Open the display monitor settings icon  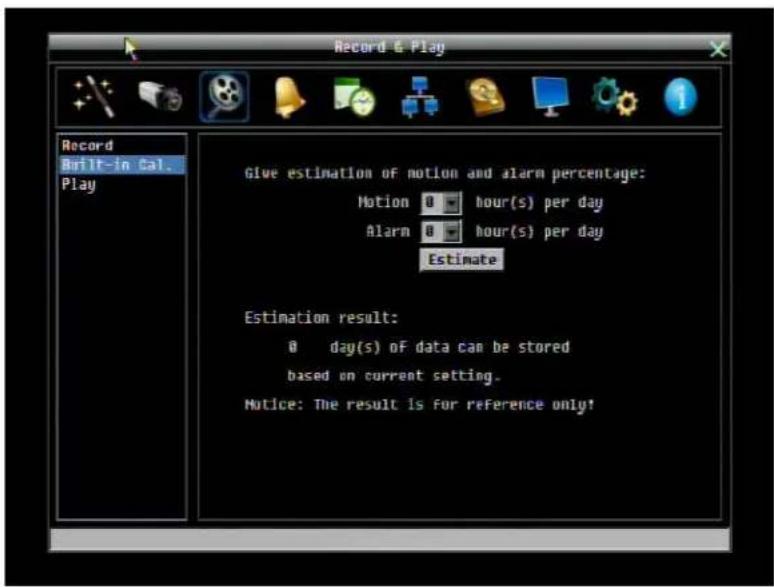(550, 97)
